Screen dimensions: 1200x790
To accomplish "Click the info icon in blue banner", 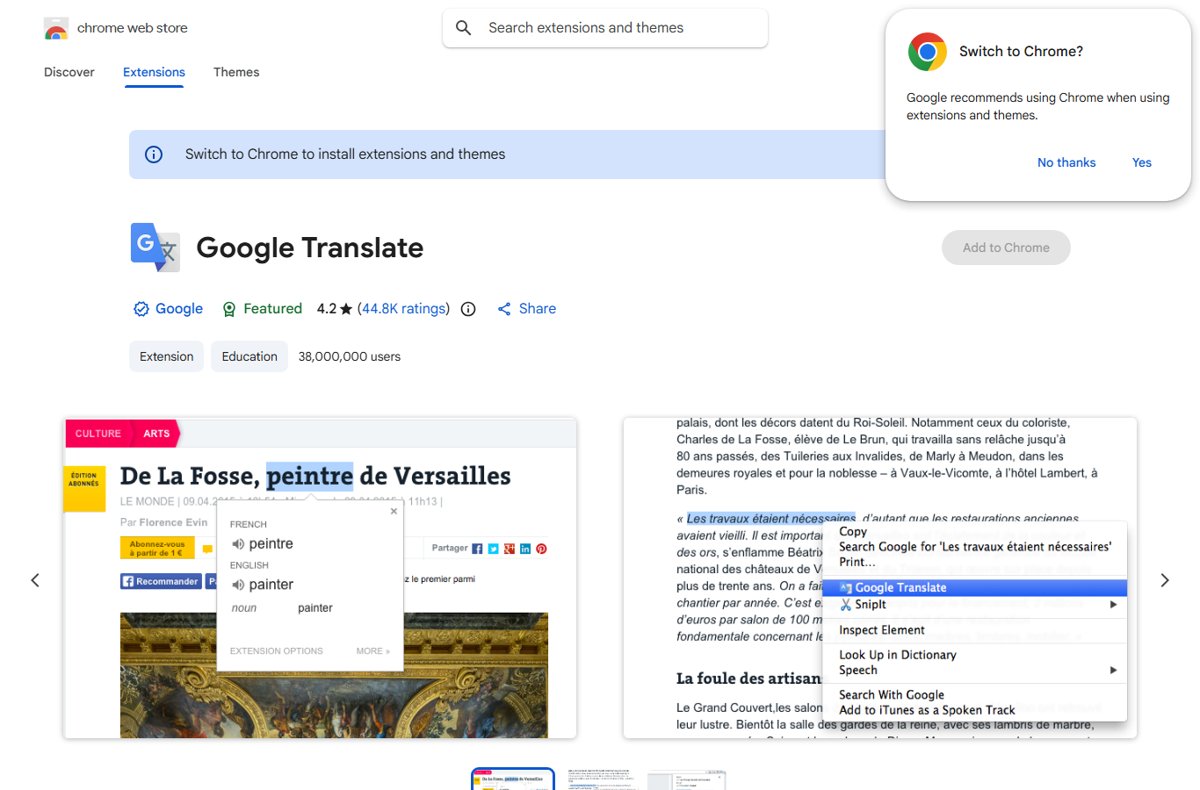I will point(154,154).
